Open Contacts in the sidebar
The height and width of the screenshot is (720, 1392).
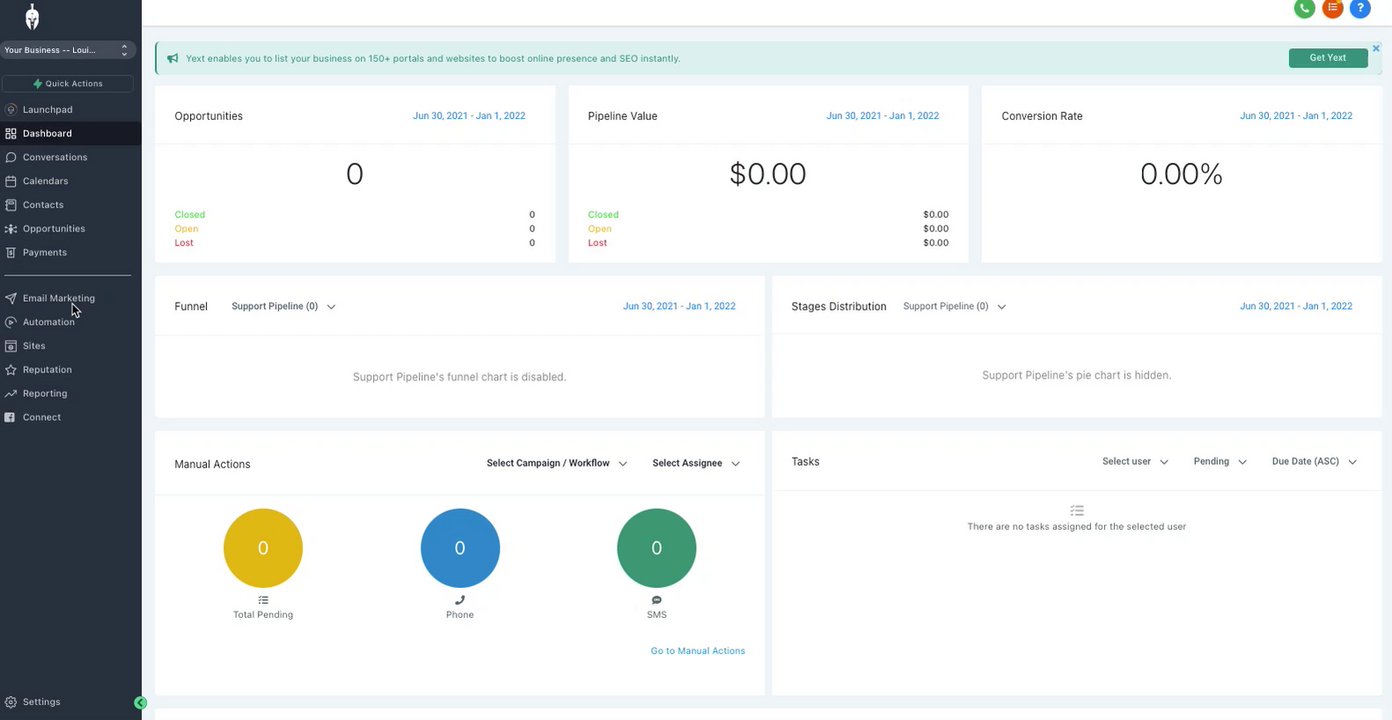click(x=43, y=205)
